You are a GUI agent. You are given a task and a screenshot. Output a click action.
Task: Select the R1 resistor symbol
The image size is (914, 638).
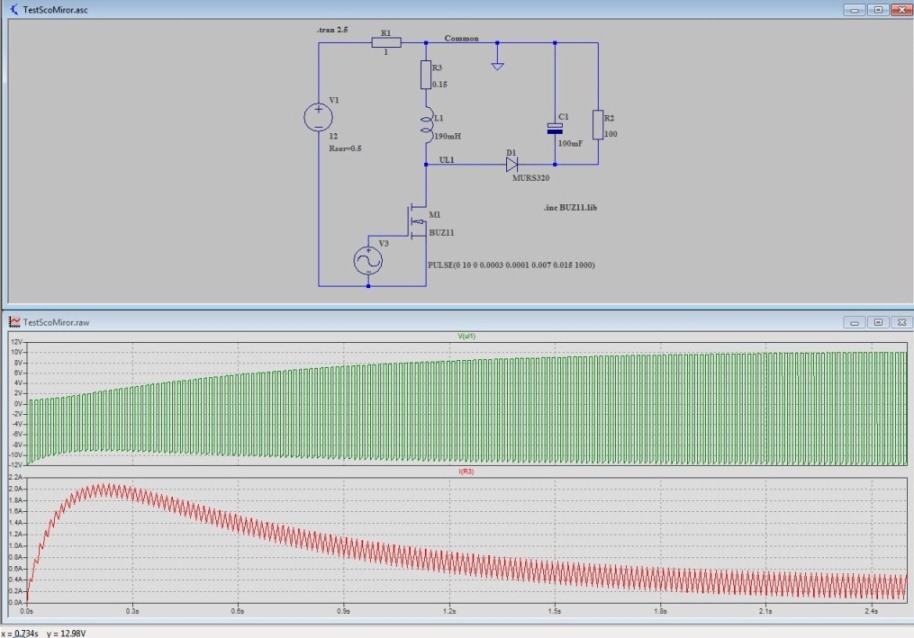click(386, 42)
